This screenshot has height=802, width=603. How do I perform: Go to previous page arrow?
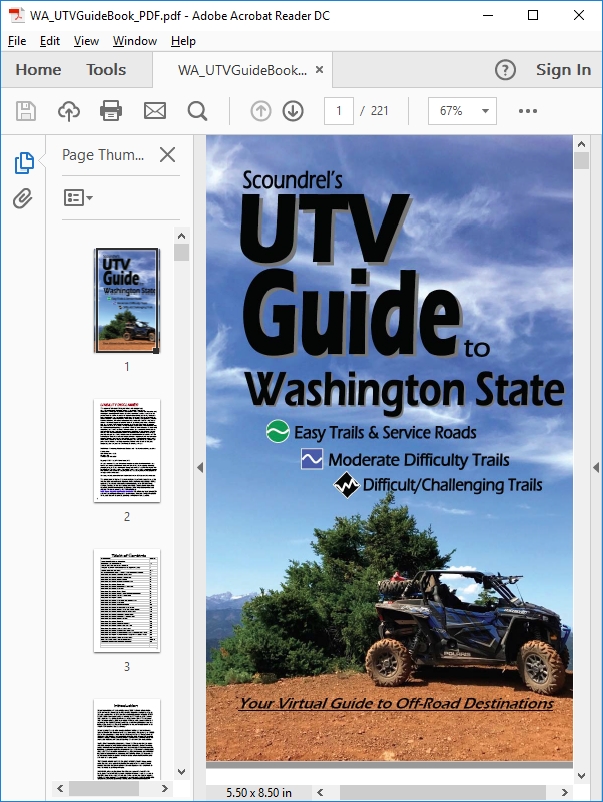pos(261,110)
